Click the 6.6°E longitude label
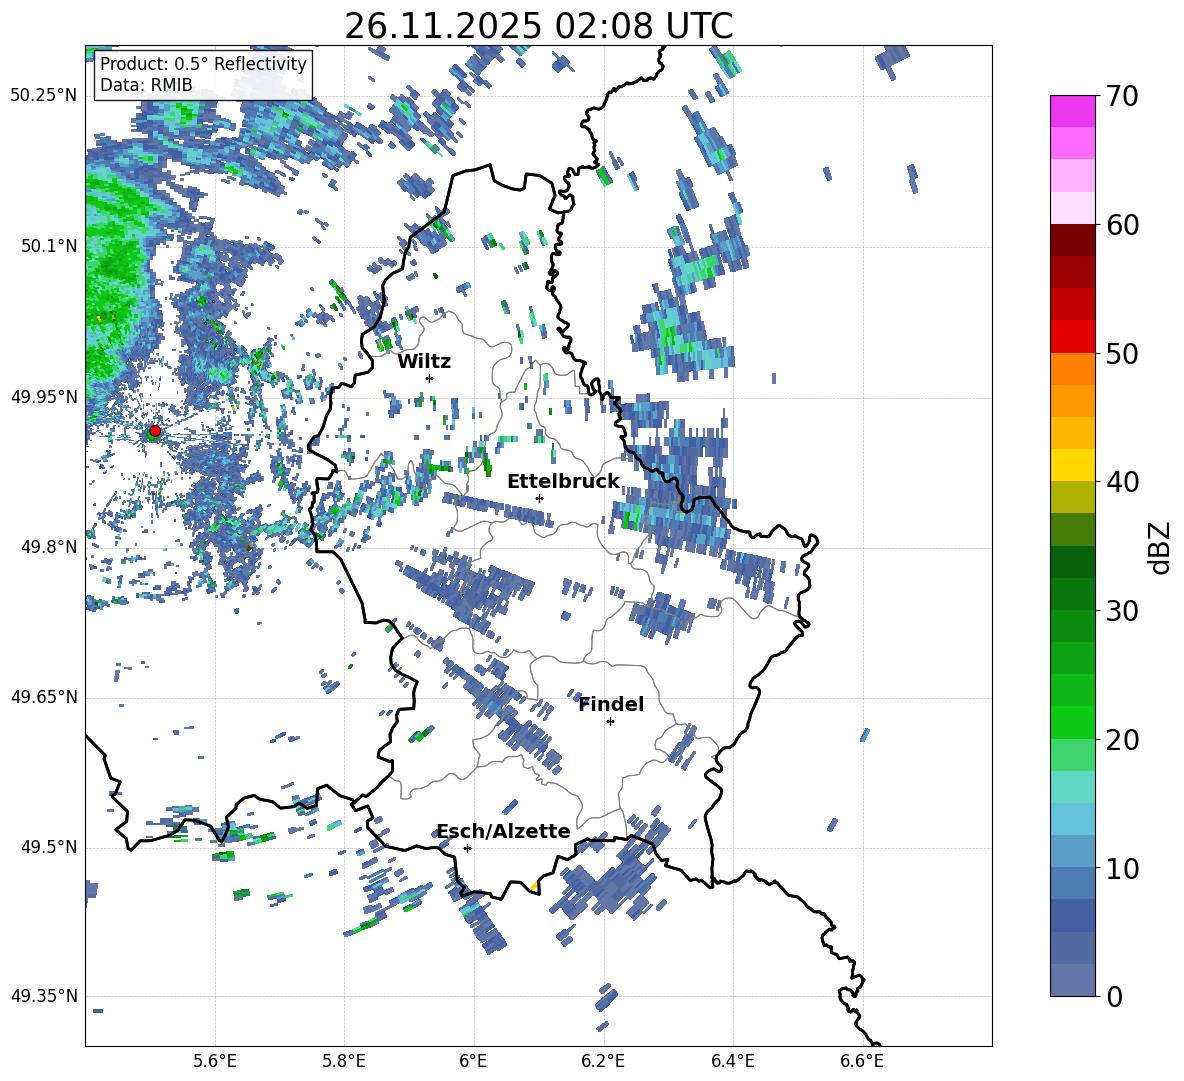Viewport: 1184px width, 1081px height. [x=862, y=1061]
